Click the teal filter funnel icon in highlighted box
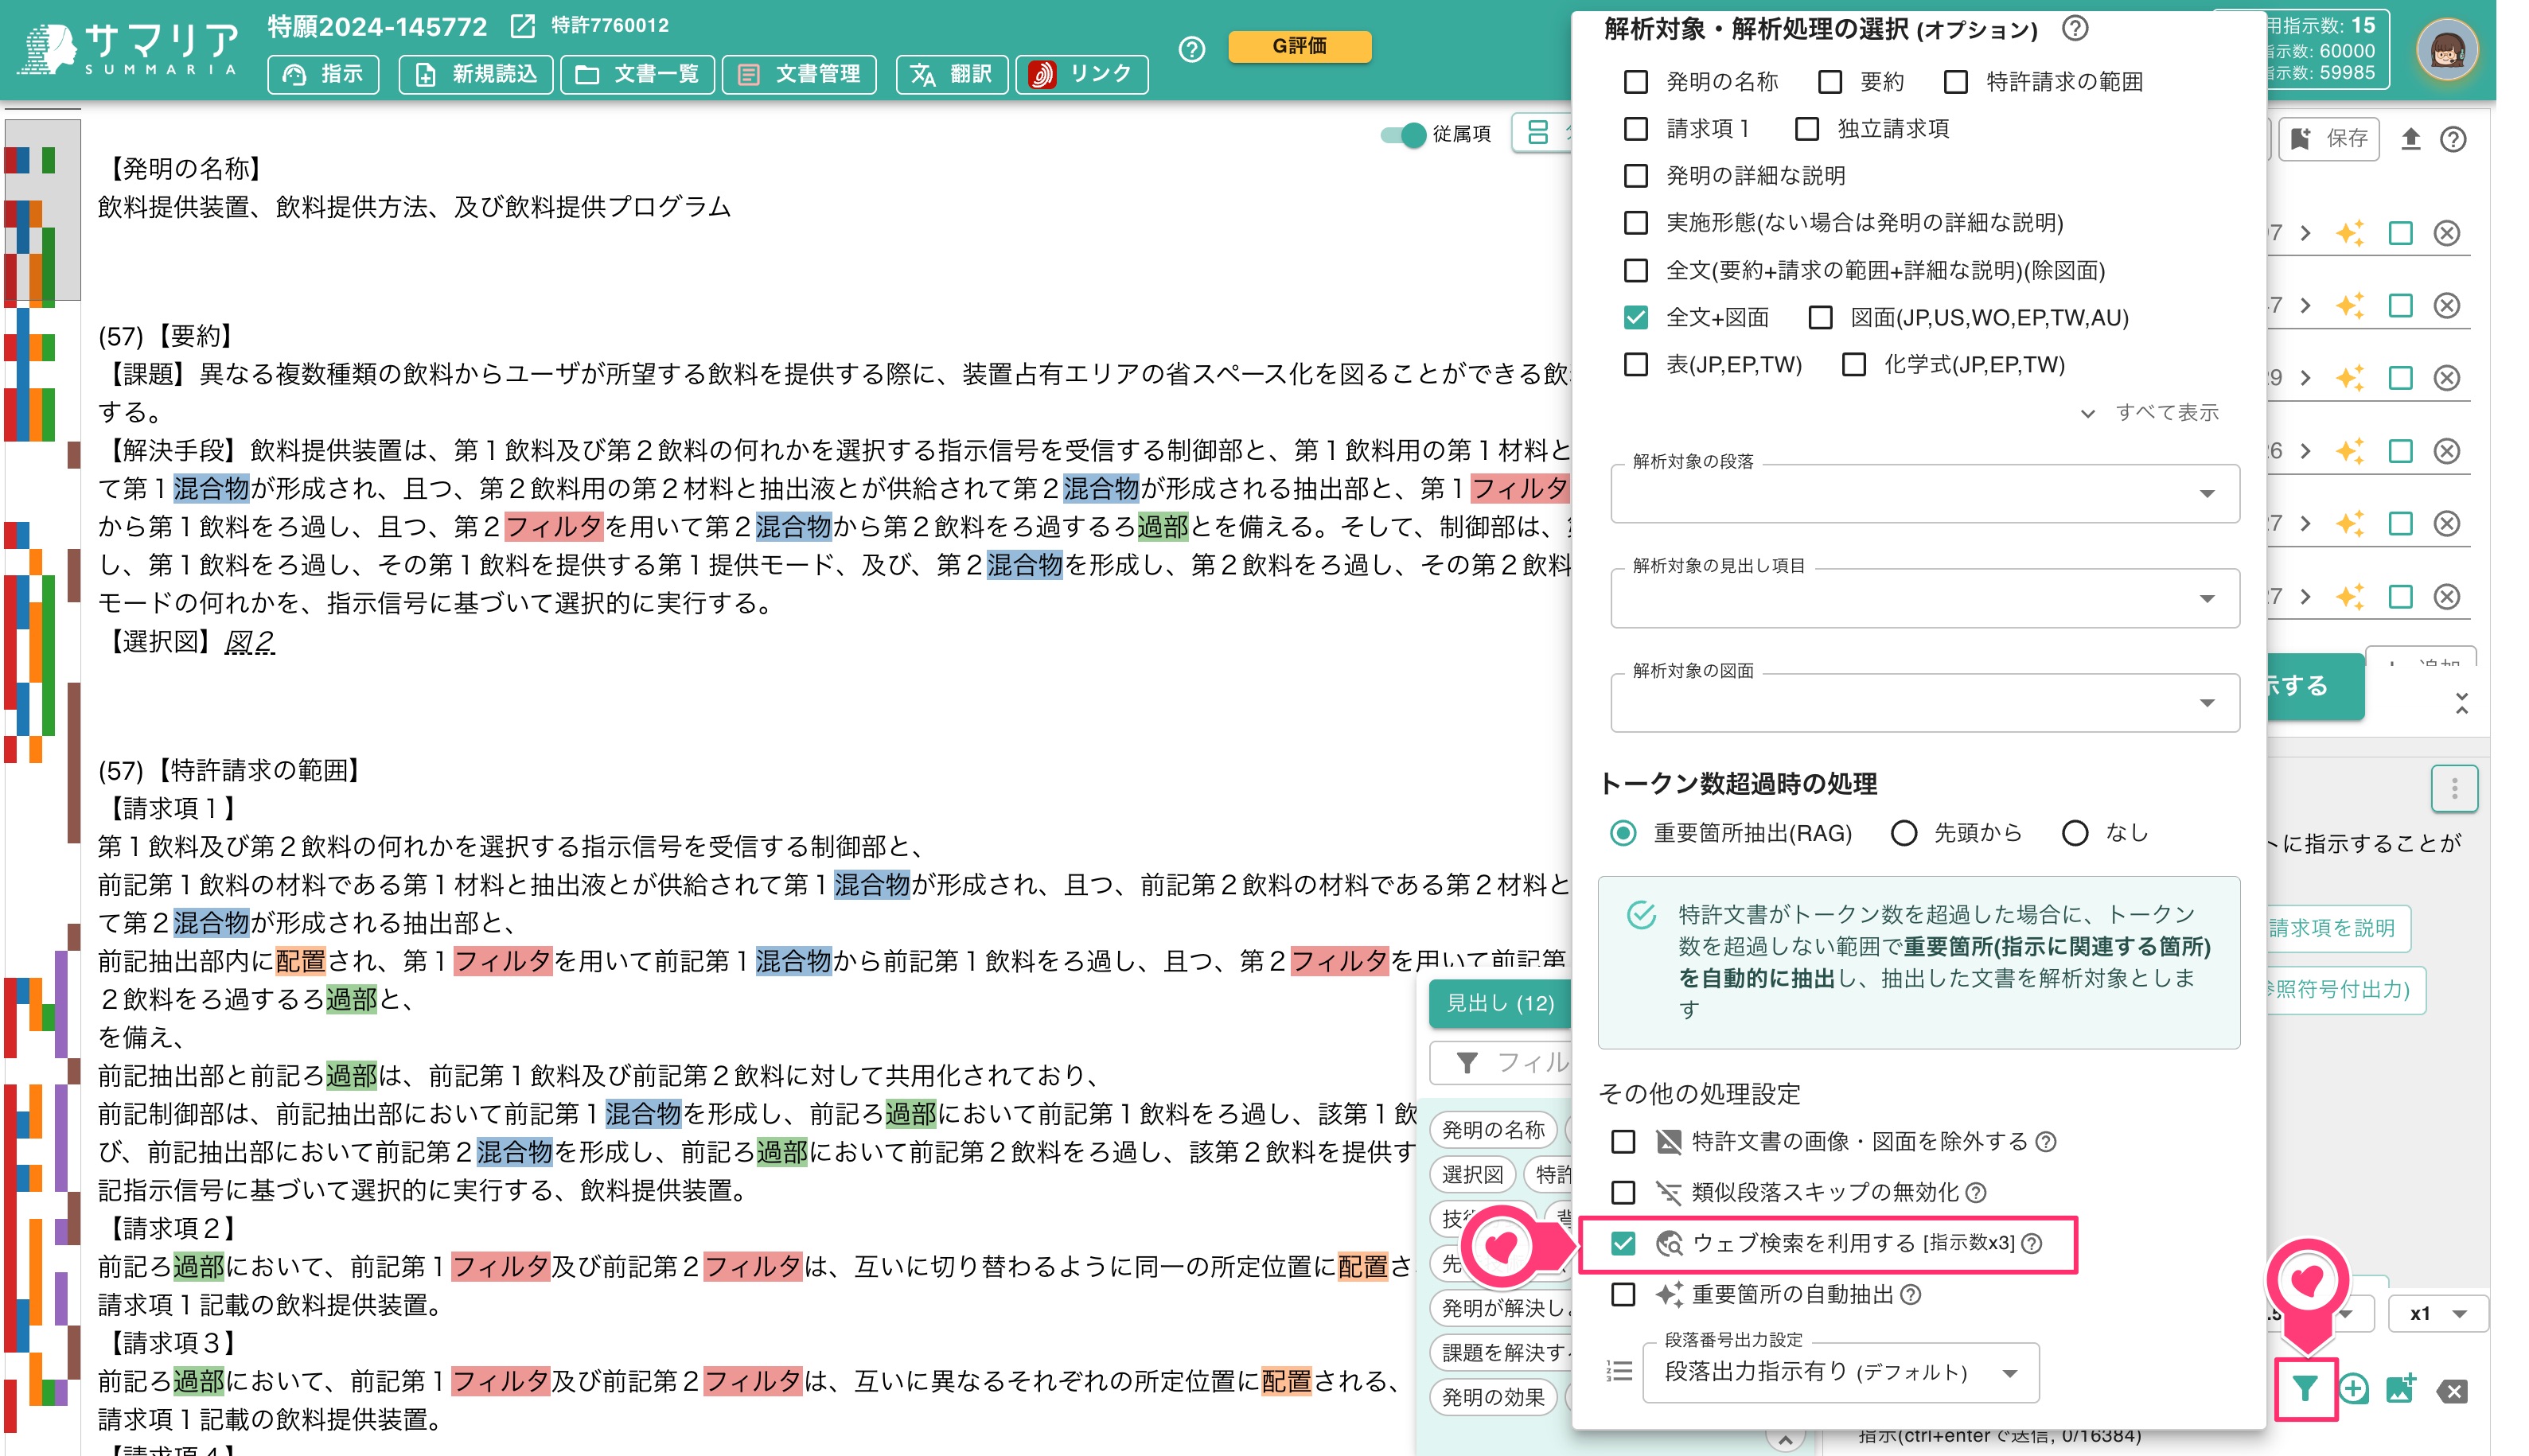Image resolution: width=2529 pixels, height=1456 pixels. 2305,1389
